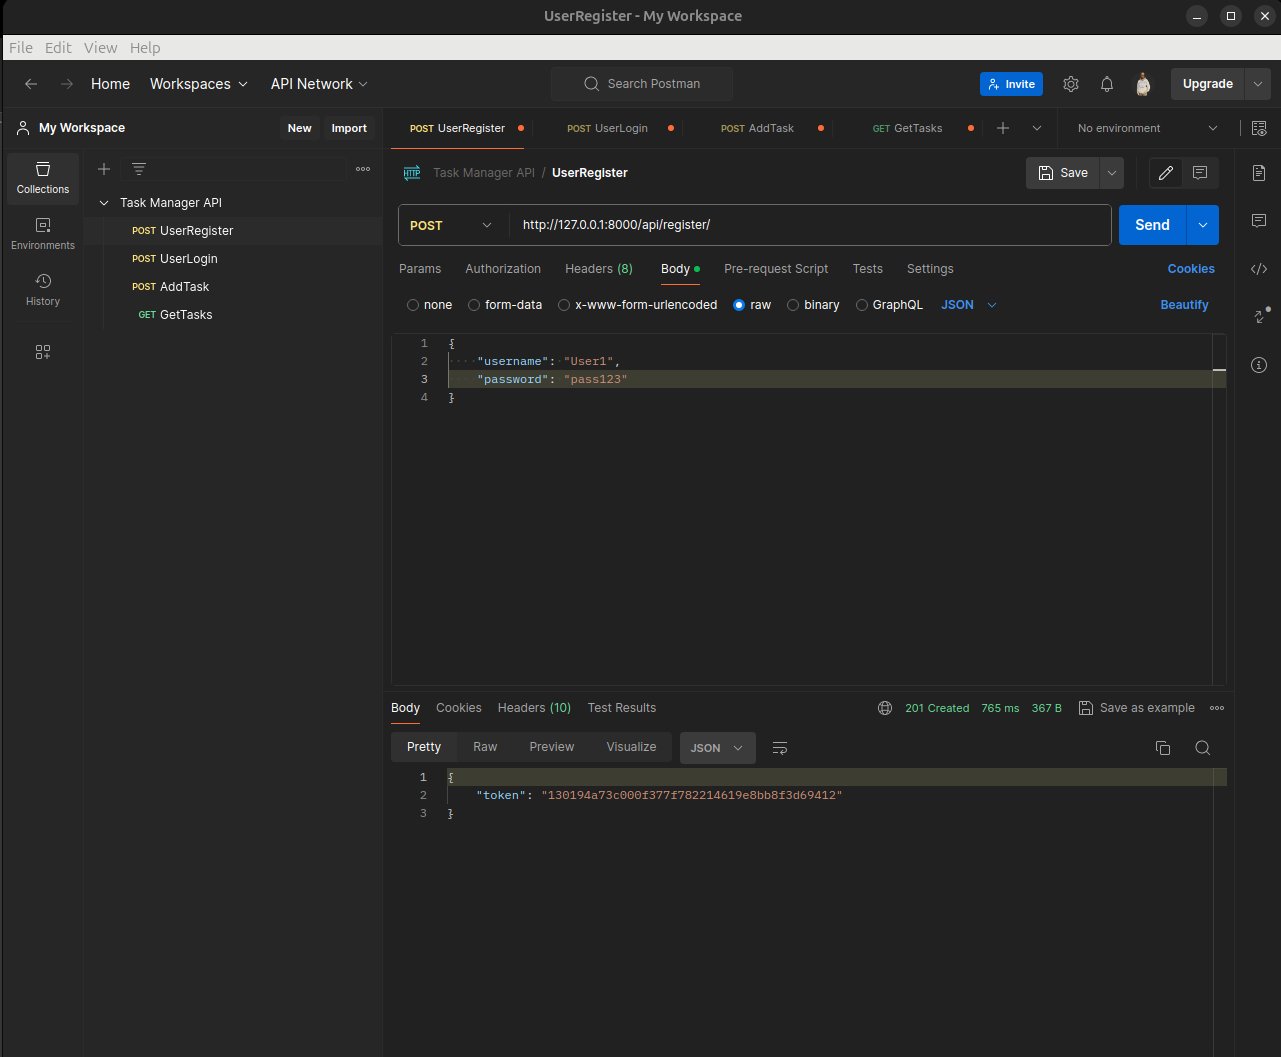Open notifications bell icon

coord(1107,84)
